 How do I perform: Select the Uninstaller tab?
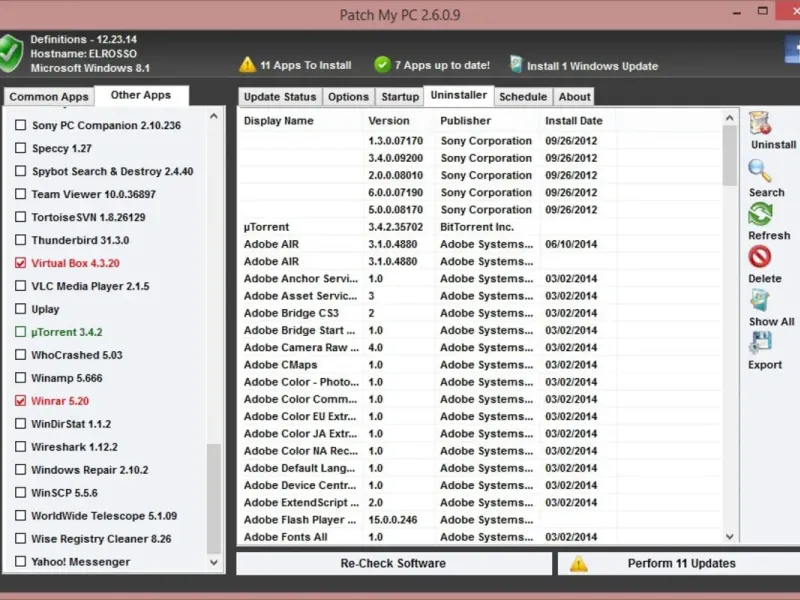click(x=459, y=95)
